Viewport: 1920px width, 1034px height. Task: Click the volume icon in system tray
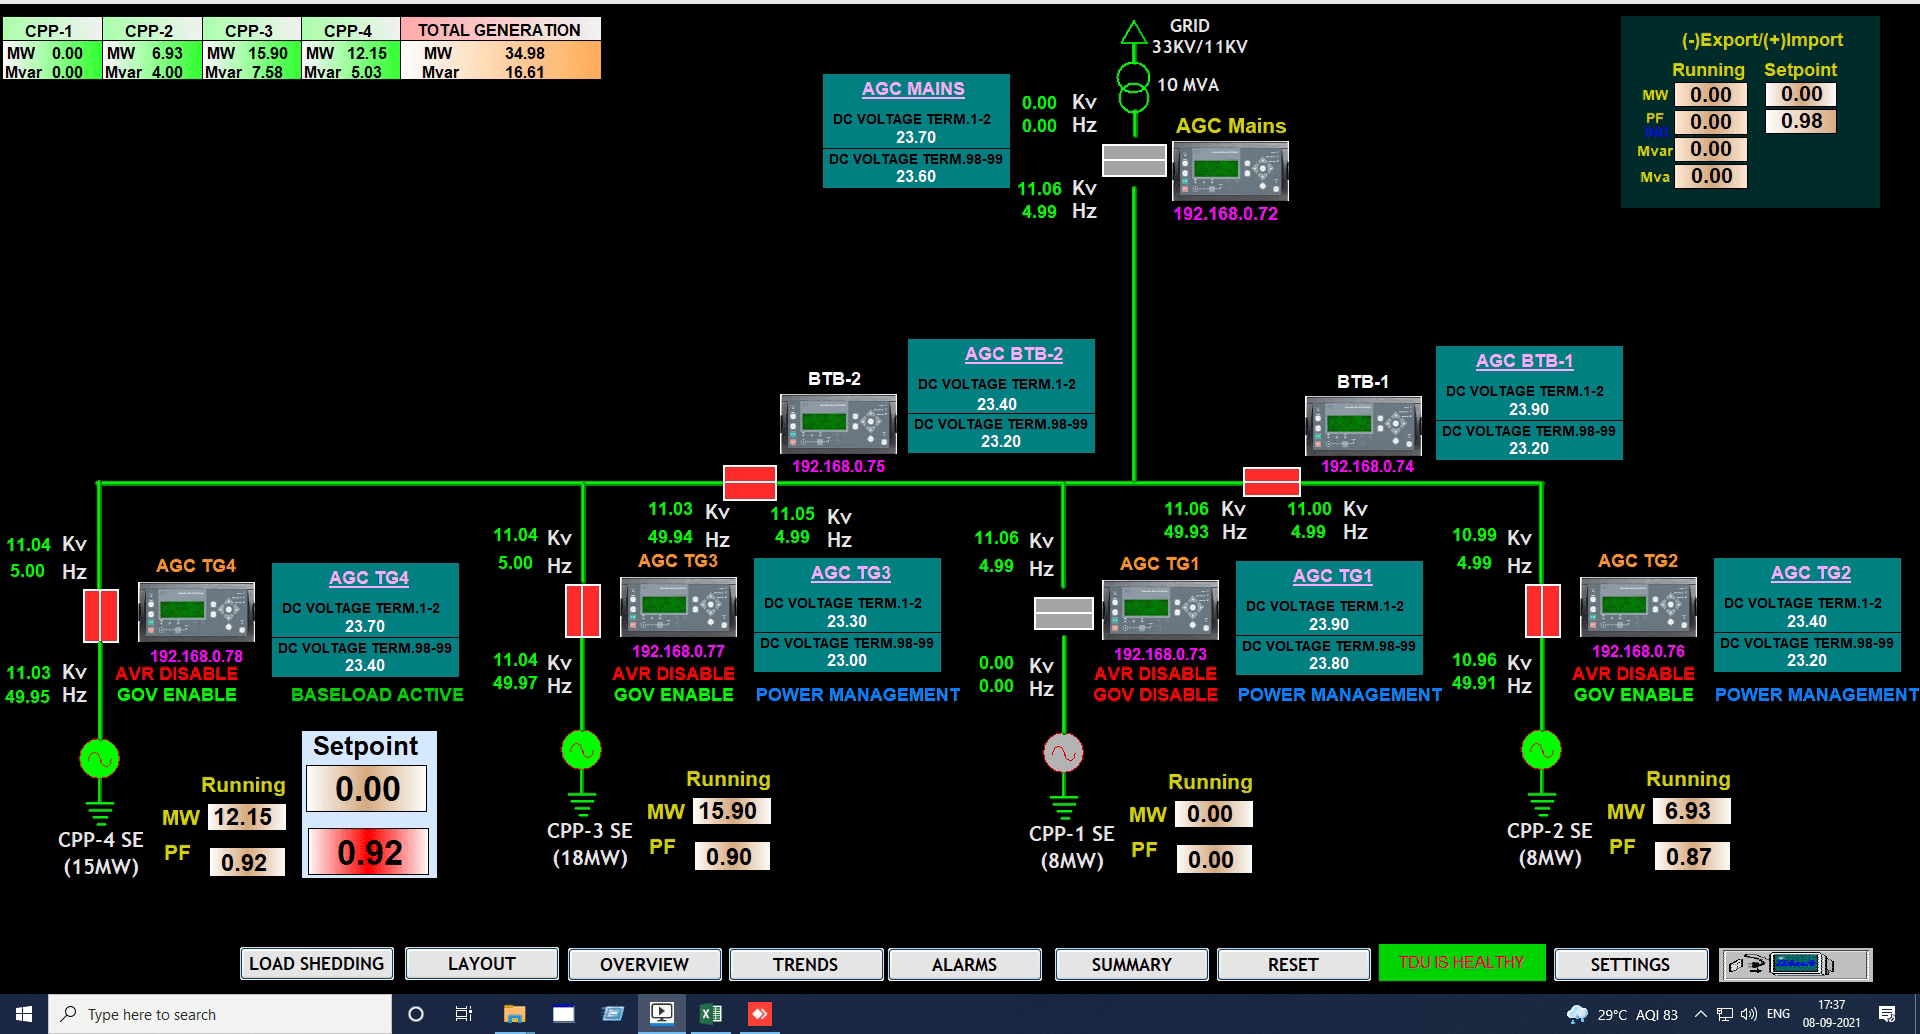point(1748,1014)
